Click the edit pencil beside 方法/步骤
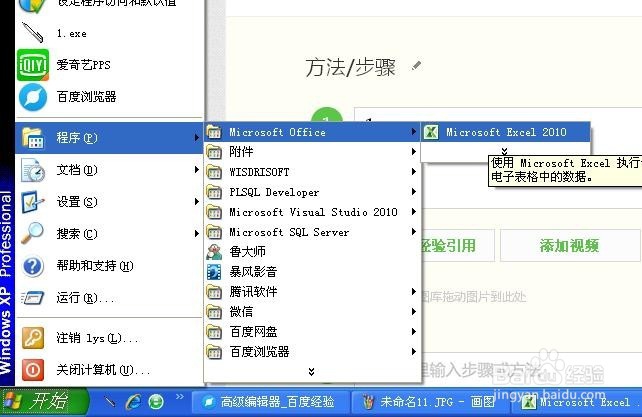Image resolution: width=642 pixels, height=417 pixels. (x=416, y=66)
